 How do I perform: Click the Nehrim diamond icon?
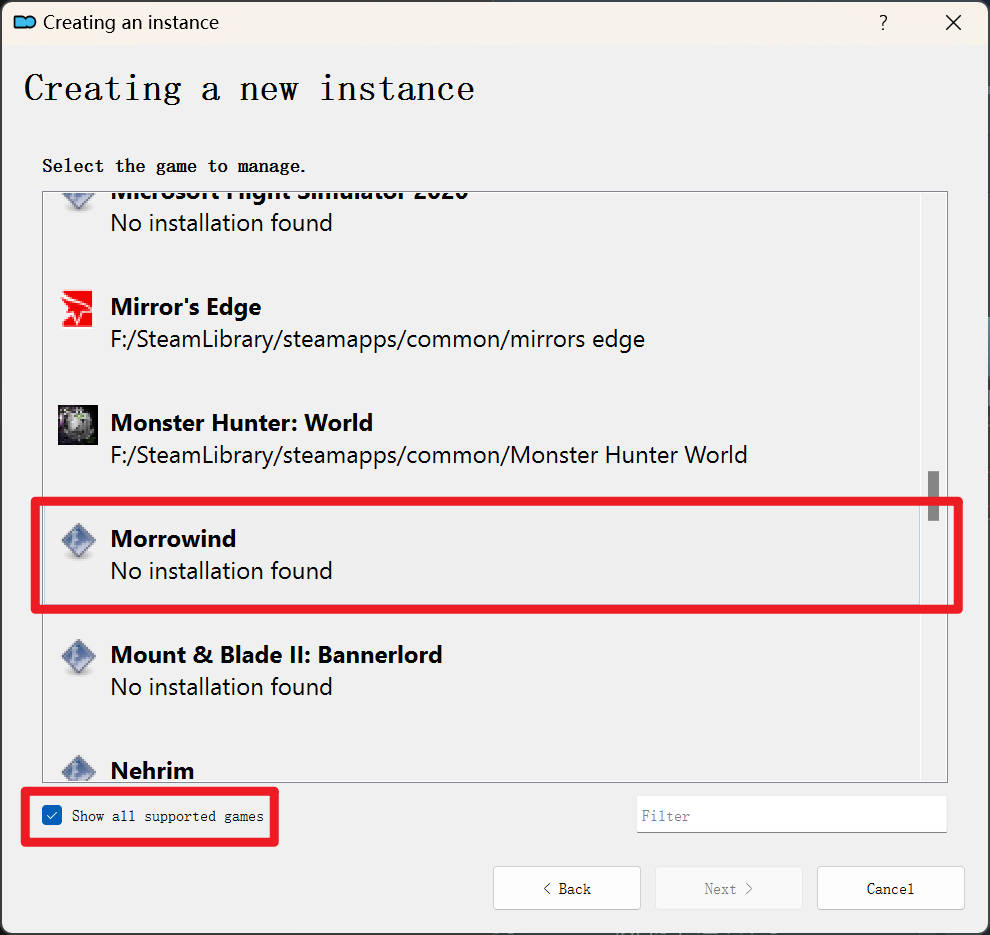(78, 768)
